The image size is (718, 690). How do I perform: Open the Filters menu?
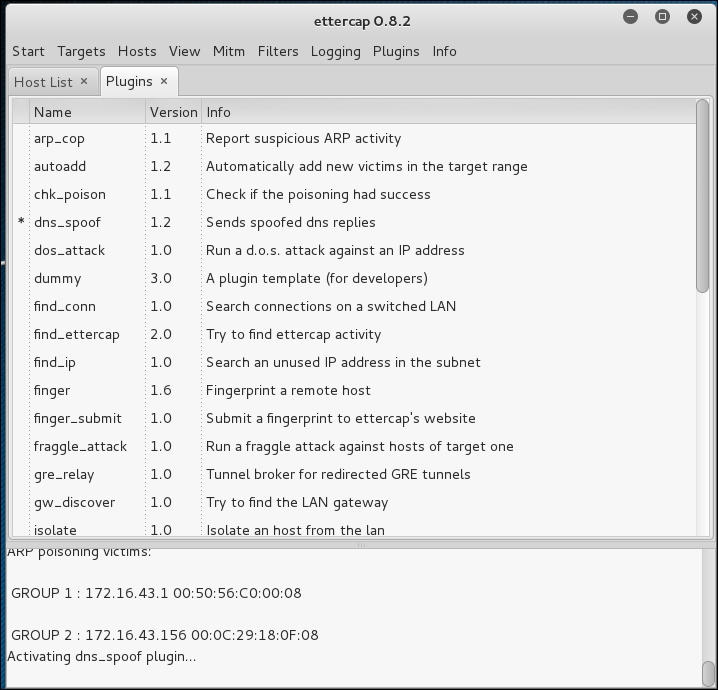coord(278,51)
